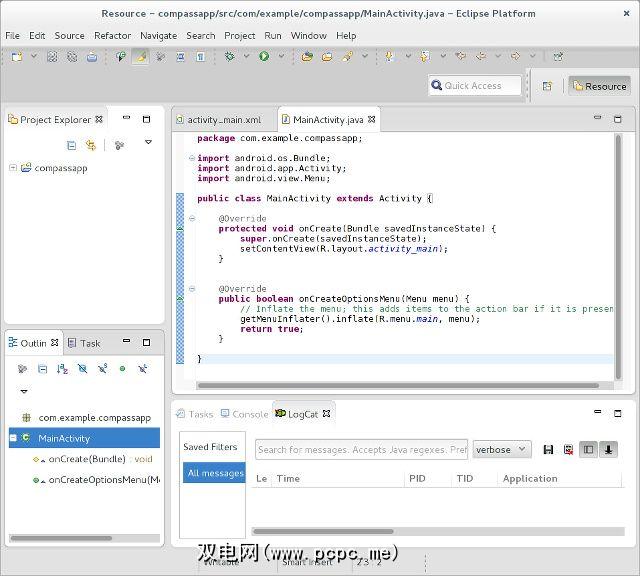
Task: Click the LogCat message search field
Action: (361, 450)
